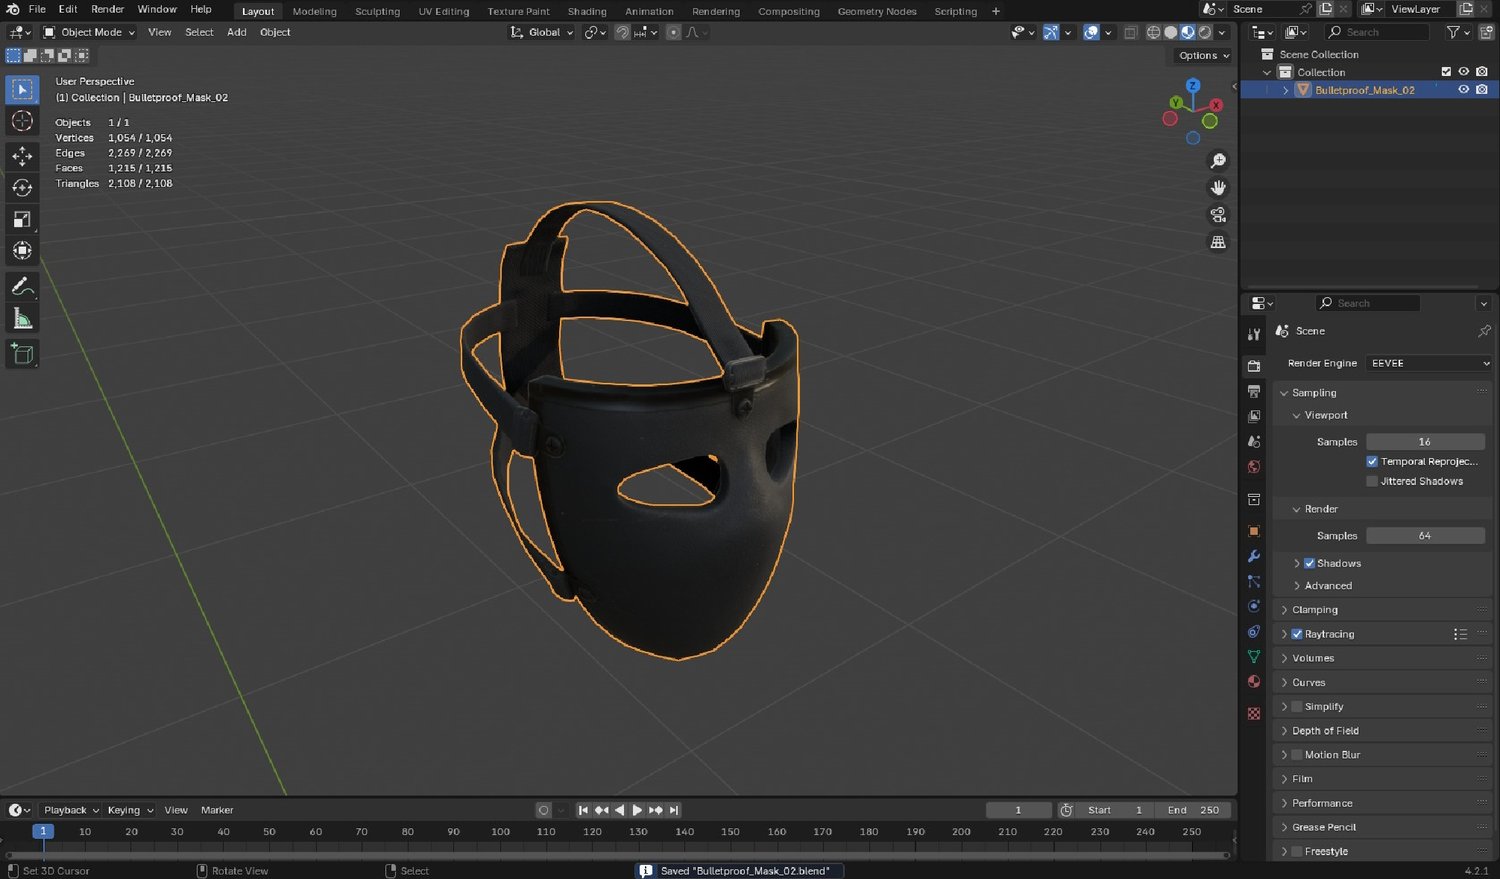The height and width of the screenshot is (879, 1500).
Task: Expand the Depth of Field panel
Action: (1325, 731)
